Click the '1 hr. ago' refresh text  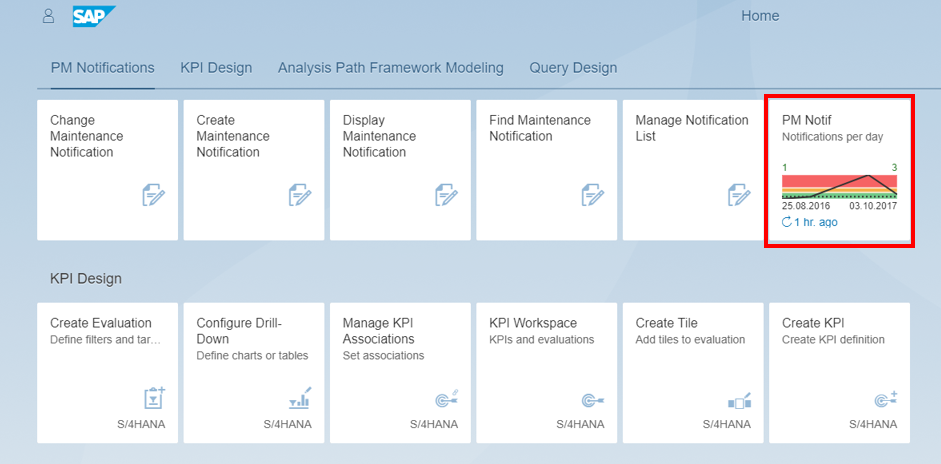tap(816, 222)
